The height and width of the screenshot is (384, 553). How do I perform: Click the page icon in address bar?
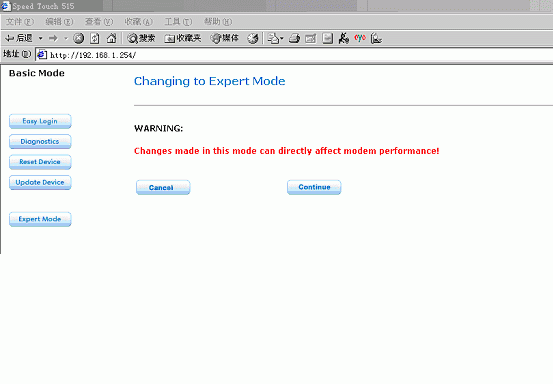42,55
